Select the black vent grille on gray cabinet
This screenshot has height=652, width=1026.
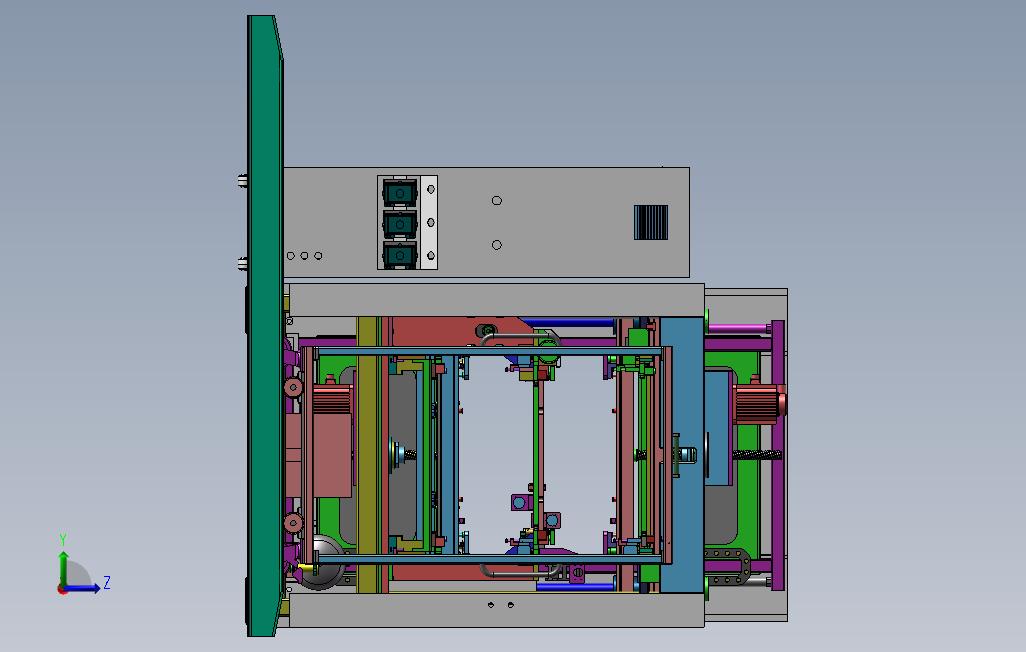click(651, 223)
